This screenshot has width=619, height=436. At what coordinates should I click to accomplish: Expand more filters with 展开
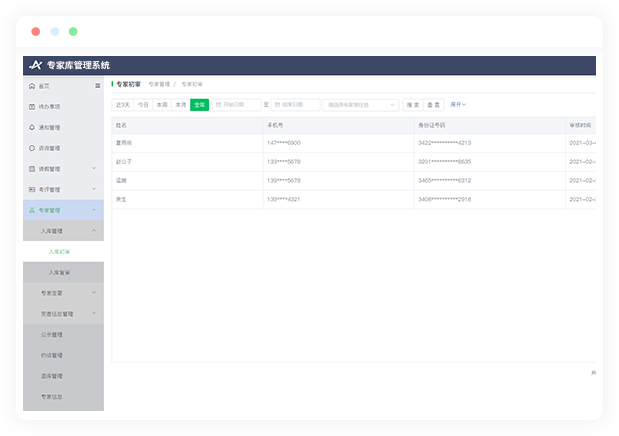[458, 104]
